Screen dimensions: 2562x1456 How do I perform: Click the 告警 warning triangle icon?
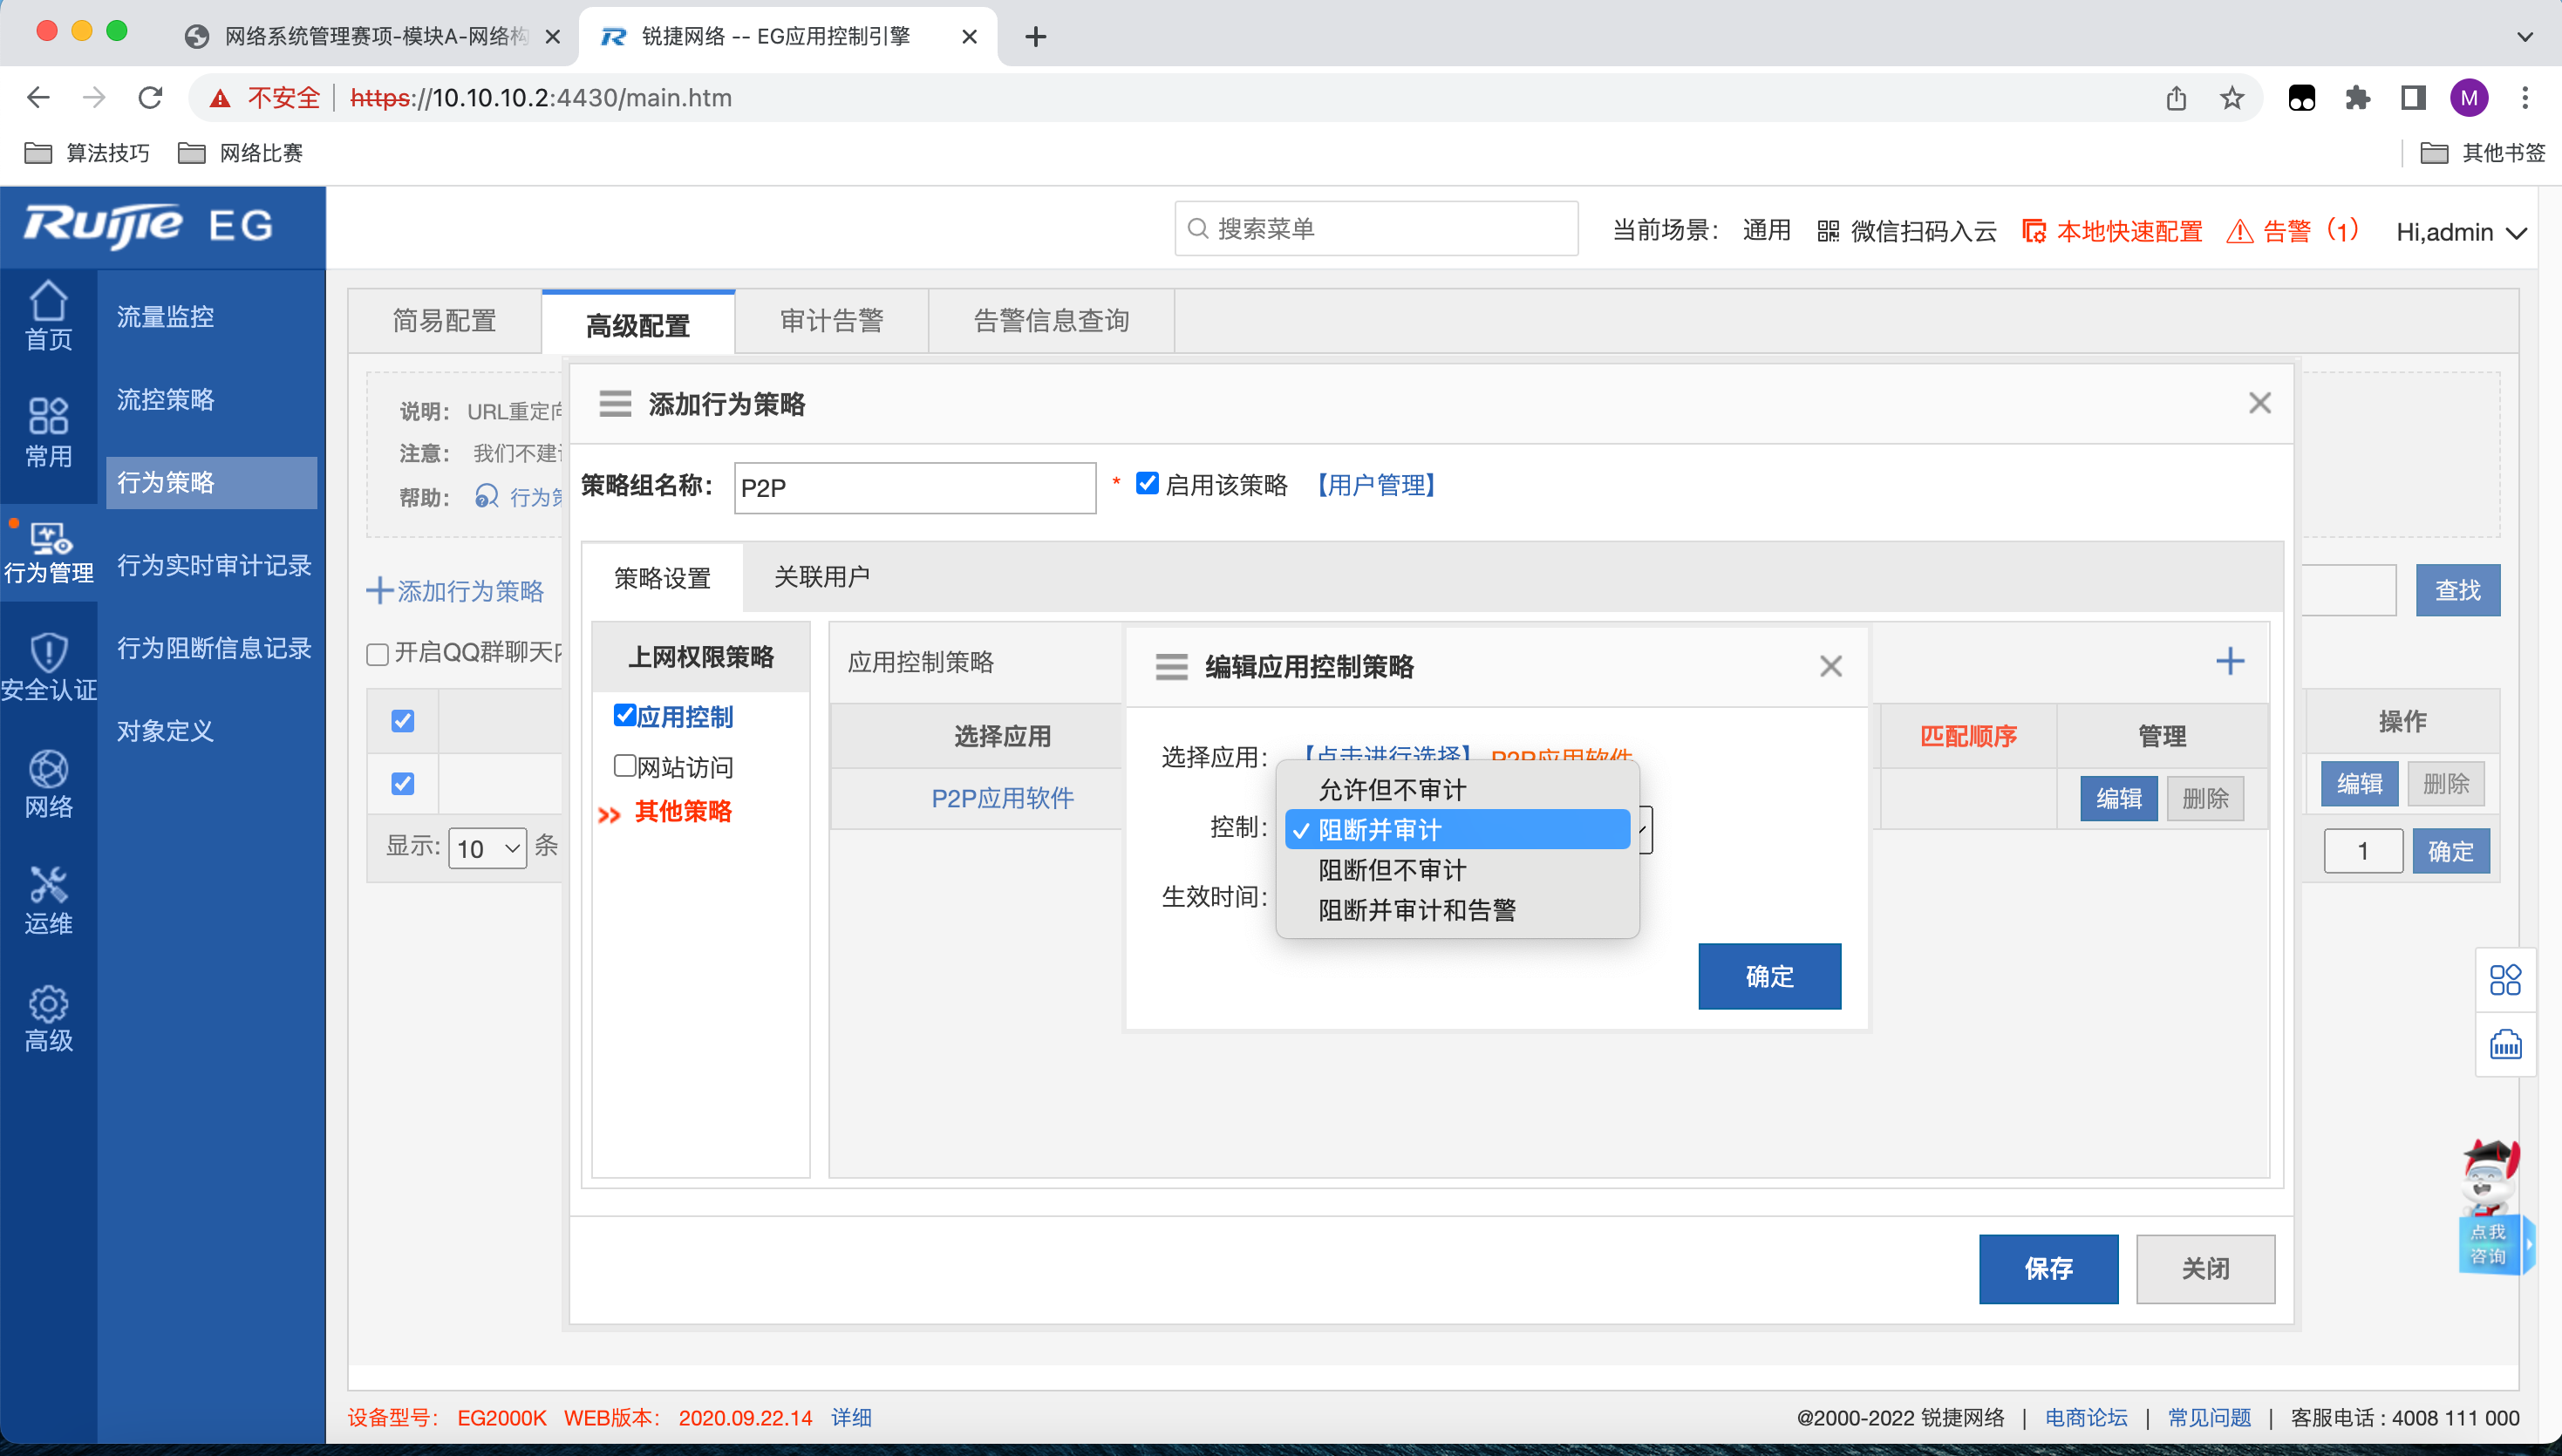[x=2240, y=231]
